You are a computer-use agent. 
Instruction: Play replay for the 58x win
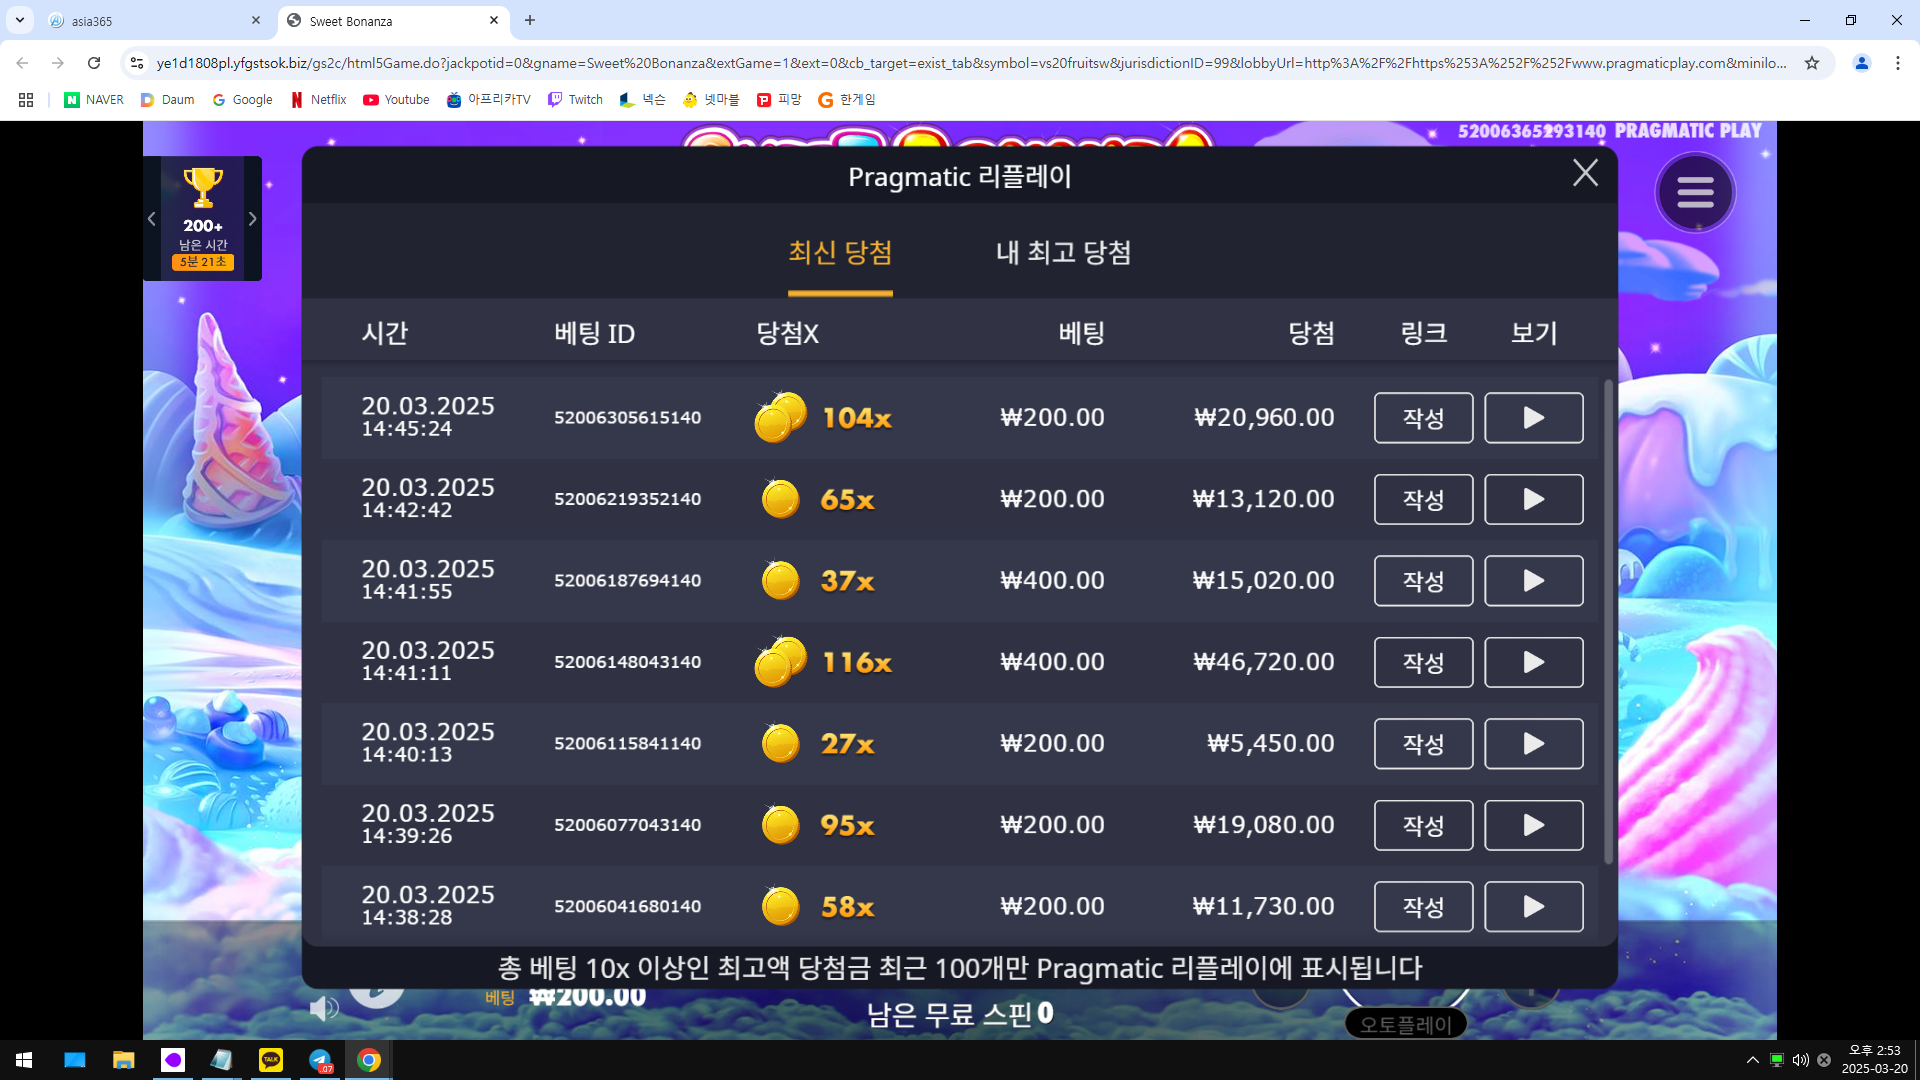pos(1533,907)
